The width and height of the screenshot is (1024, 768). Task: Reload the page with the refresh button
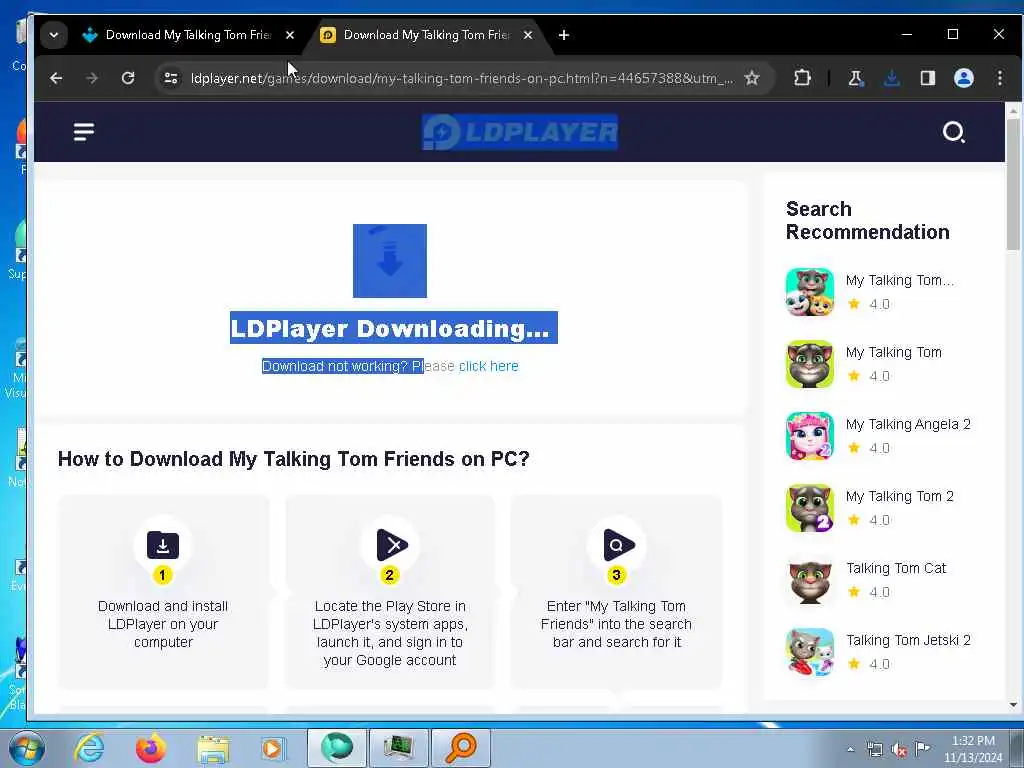pos(128,78)
